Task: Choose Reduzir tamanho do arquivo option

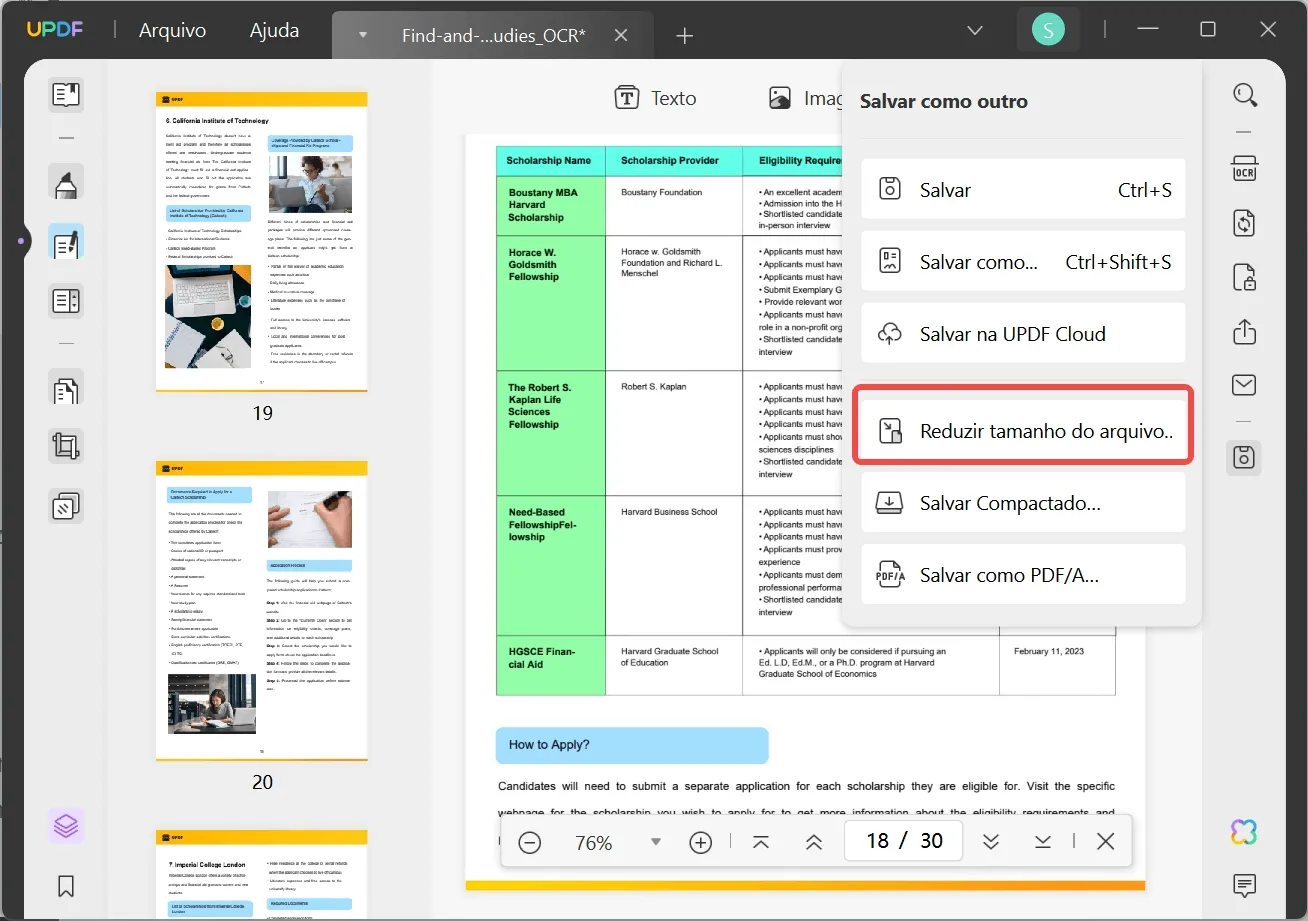Action: (1022, 430)
